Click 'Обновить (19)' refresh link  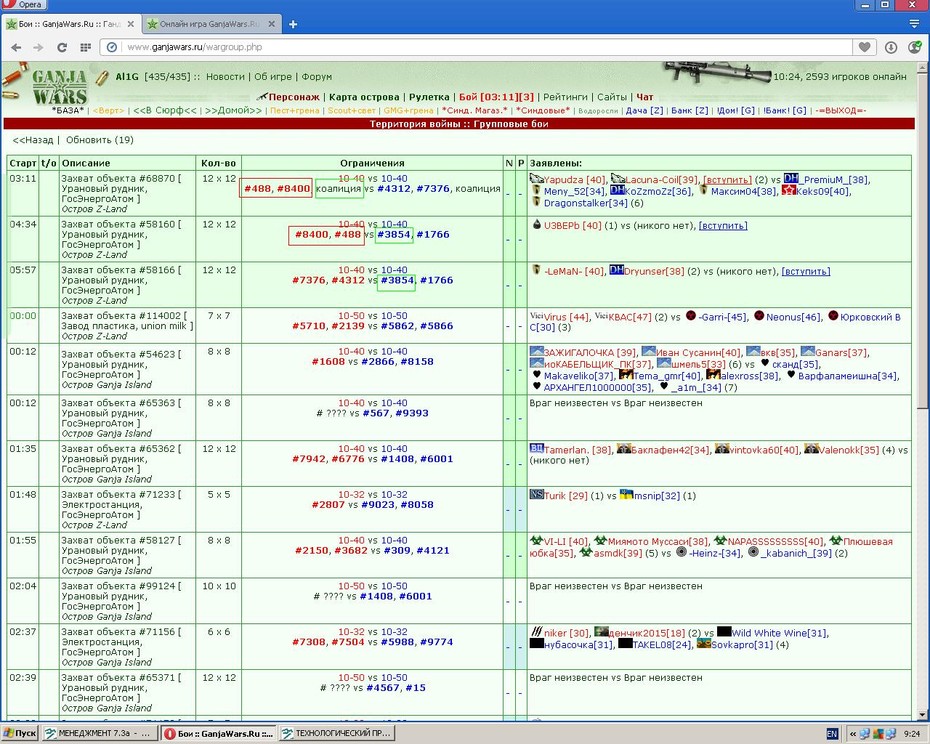pyautogui.click(x=100, y=140)
